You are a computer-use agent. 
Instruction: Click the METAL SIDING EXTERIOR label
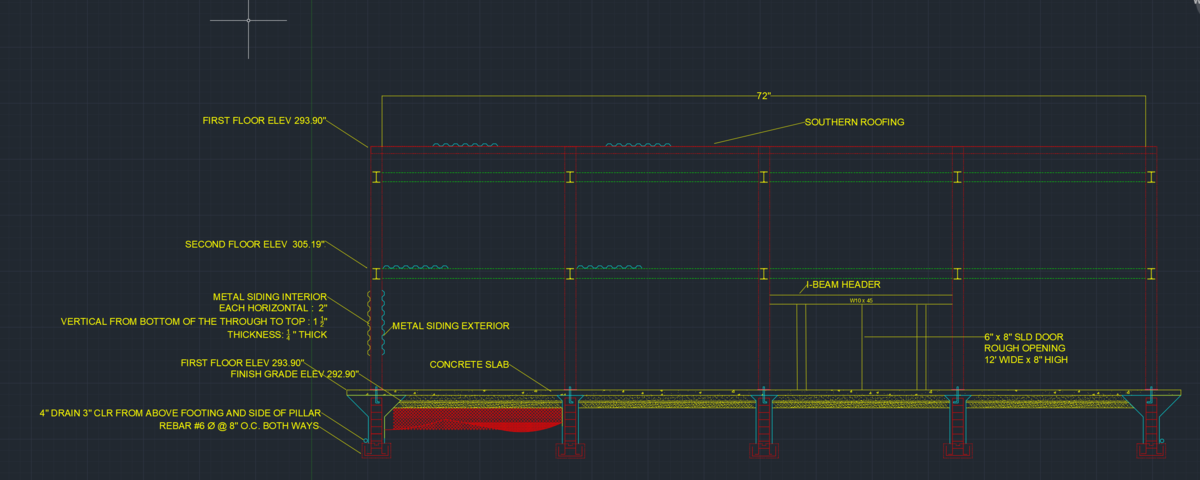coord(450,326)
